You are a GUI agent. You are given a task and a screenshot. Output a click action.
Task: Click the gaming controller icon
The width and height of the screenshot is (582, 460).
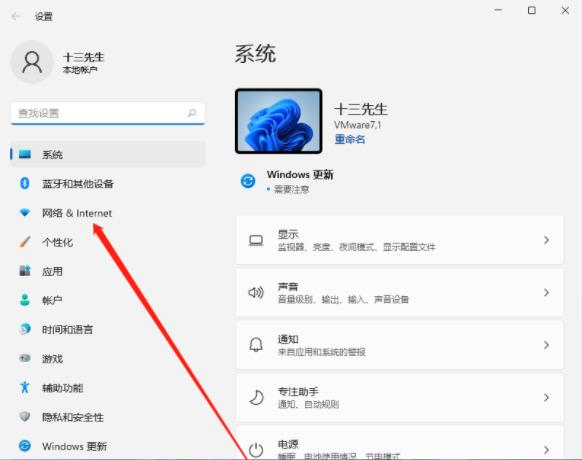[x=25, y=358]
